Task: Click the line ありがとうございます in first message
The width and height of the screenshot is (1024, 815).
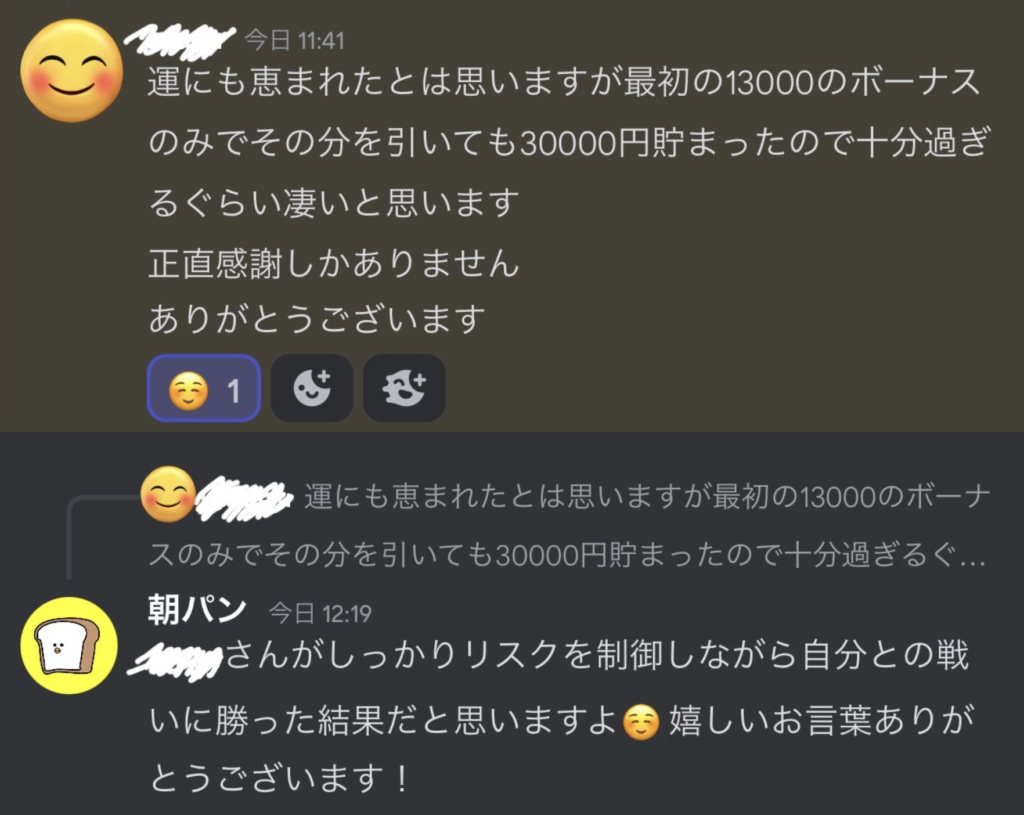Action: [x=317, y=319]
